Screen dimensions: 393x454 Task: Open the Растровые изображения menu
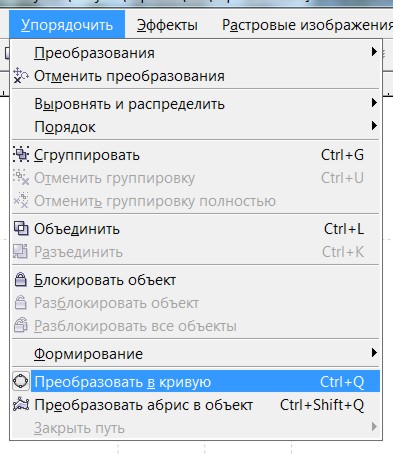click(x=307, y=25)
